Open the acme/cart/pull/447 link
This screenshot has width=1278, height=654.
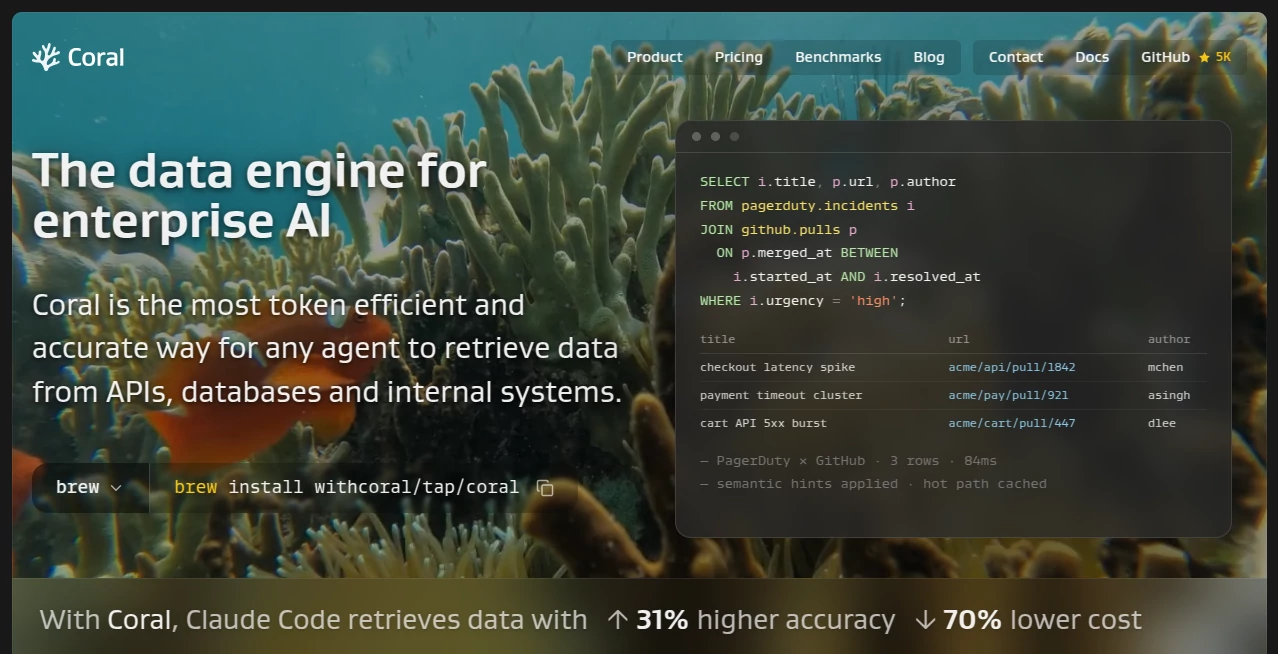coord(1012,423)
